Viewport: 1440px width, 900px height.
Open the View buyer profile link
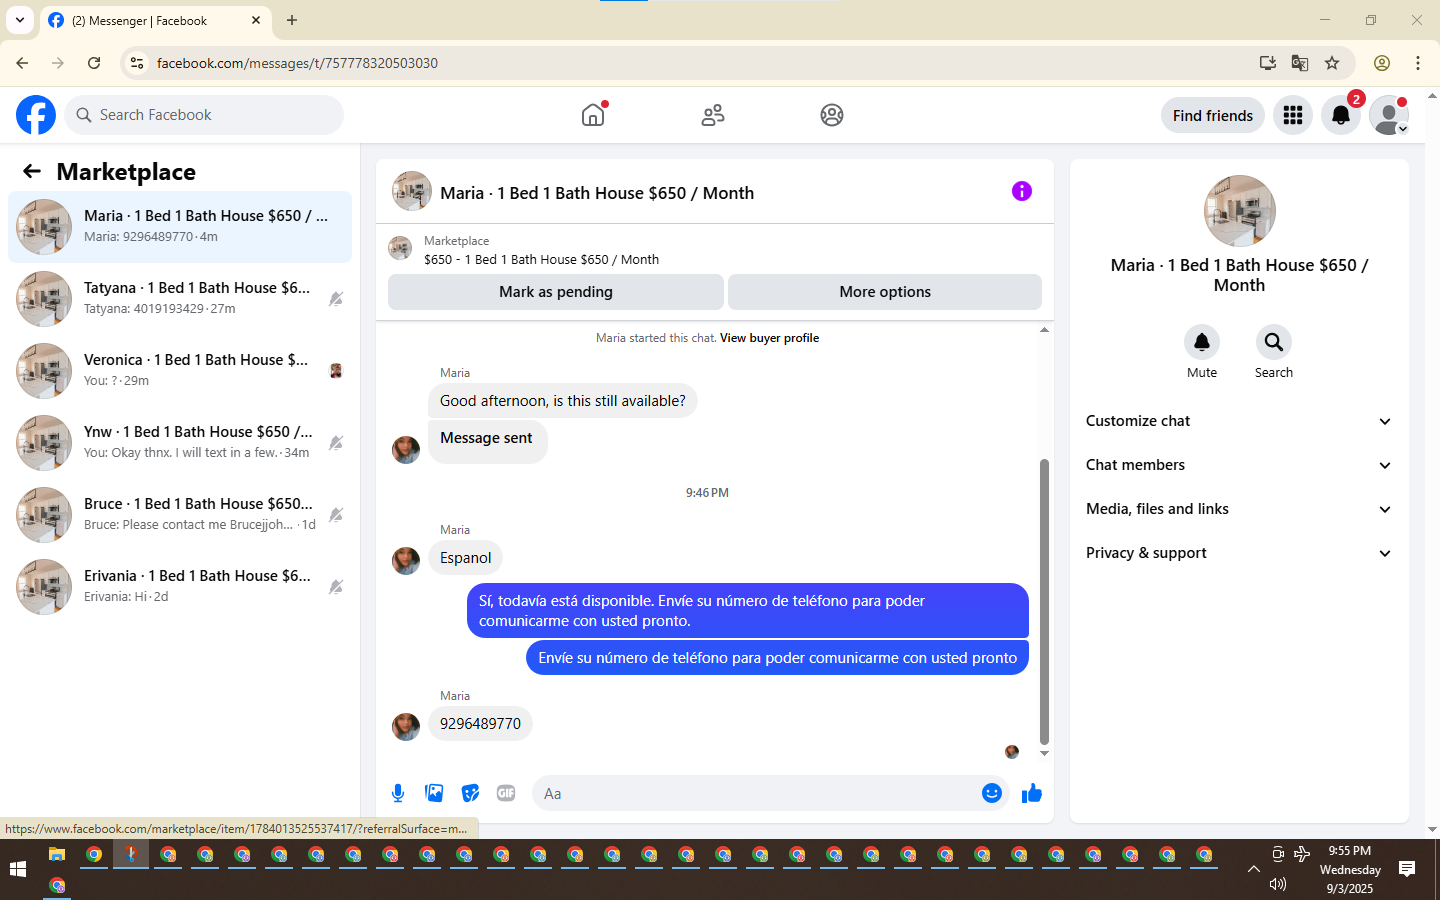coord(769,338)
